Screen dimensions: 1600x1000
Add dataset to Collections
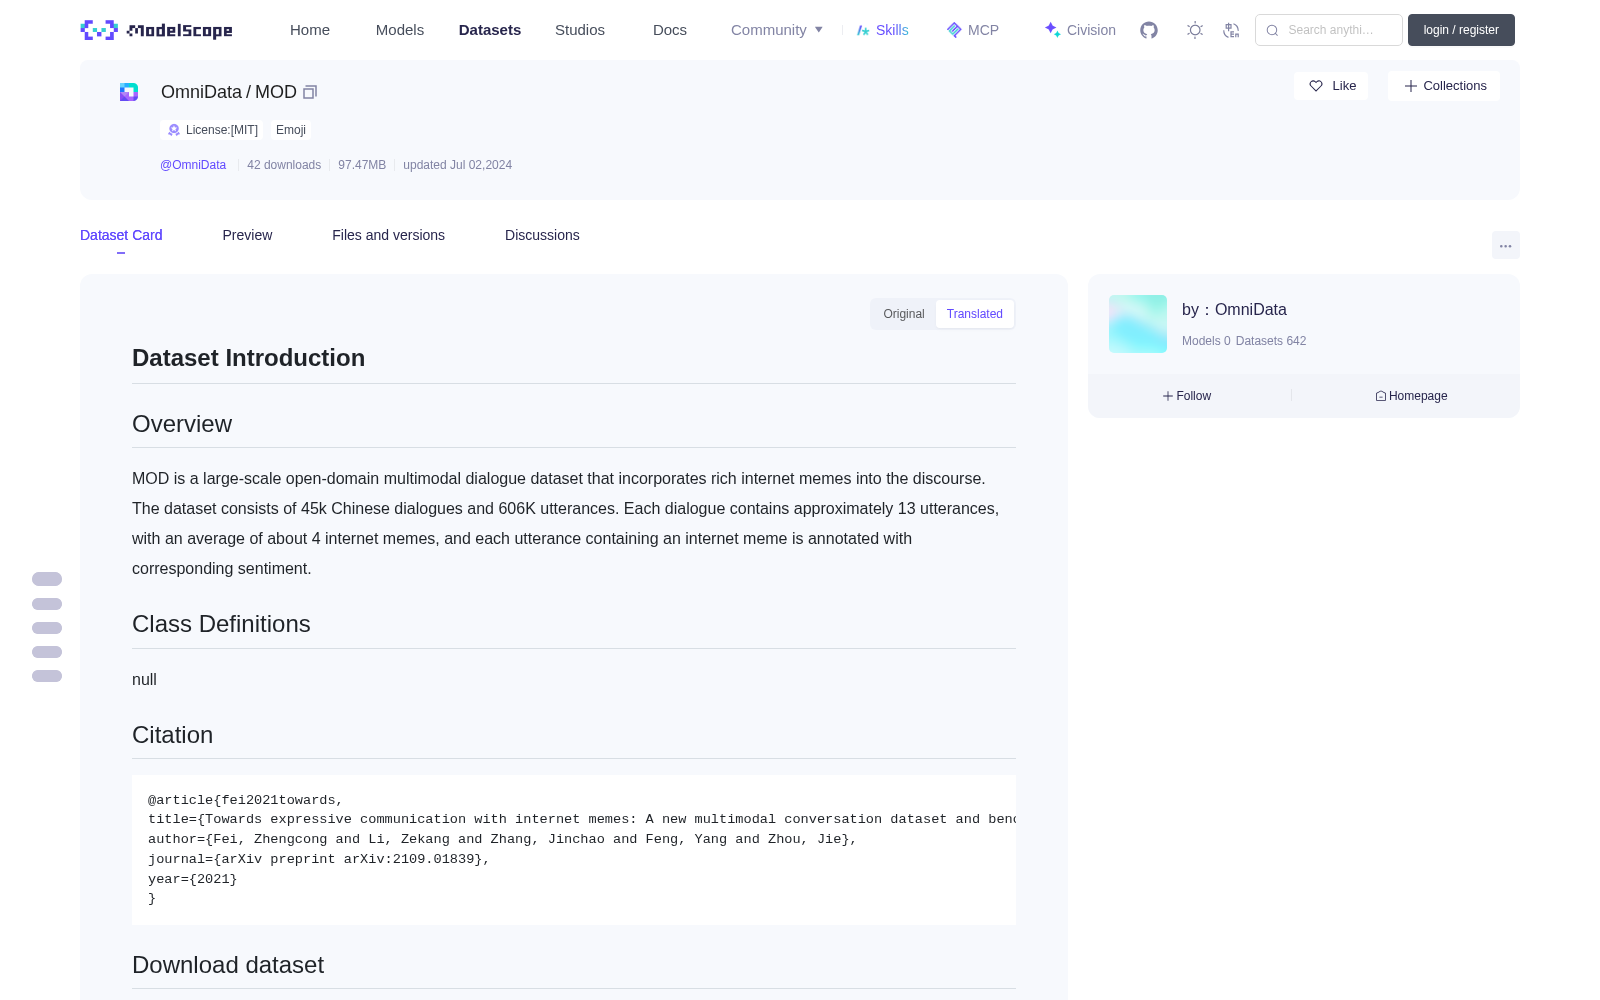pos(1444,86)
